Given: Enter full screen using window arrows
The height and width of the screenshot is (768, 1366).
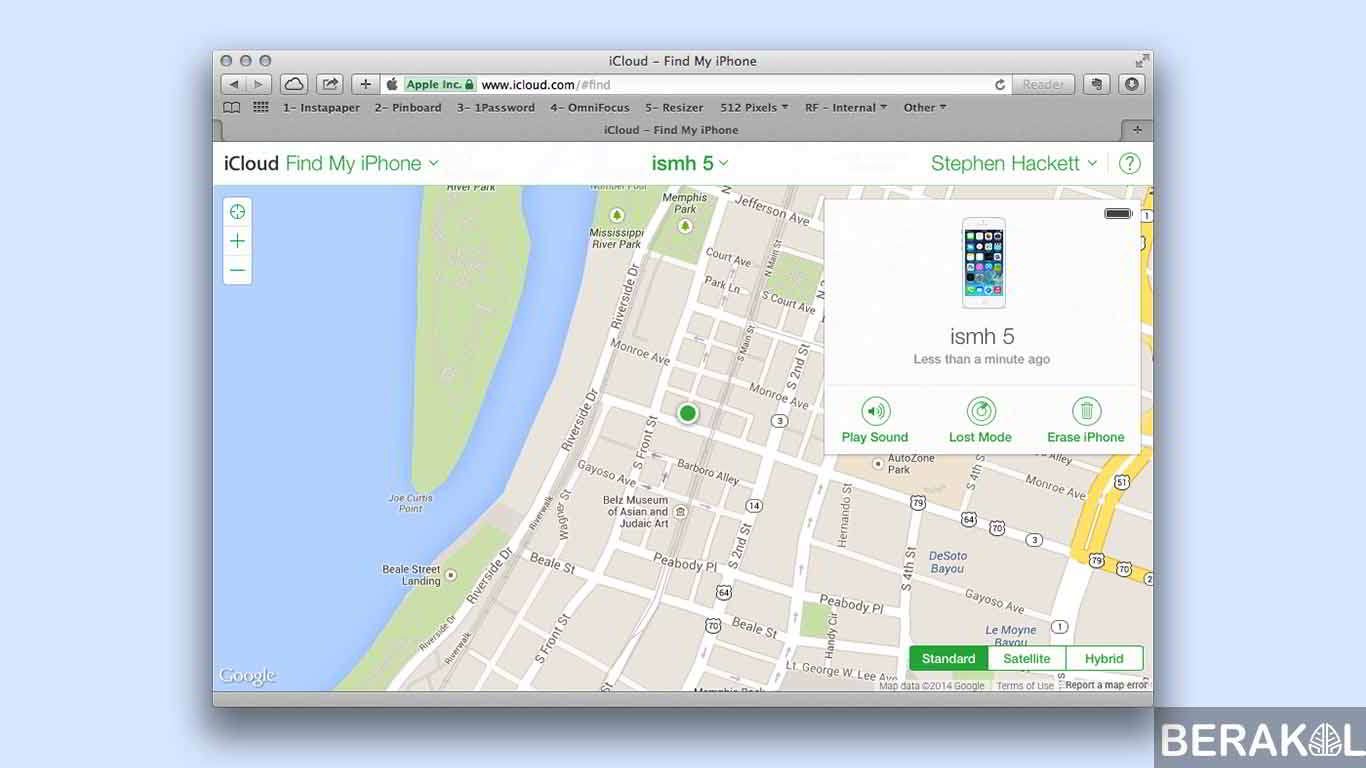Looking at the screenshot, I should [1142, 61].
